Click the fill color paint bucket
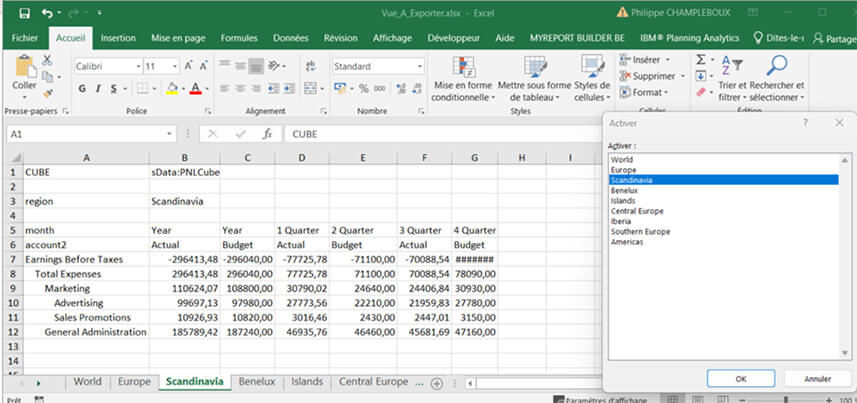857x403 pixels. tap(172, 89)
